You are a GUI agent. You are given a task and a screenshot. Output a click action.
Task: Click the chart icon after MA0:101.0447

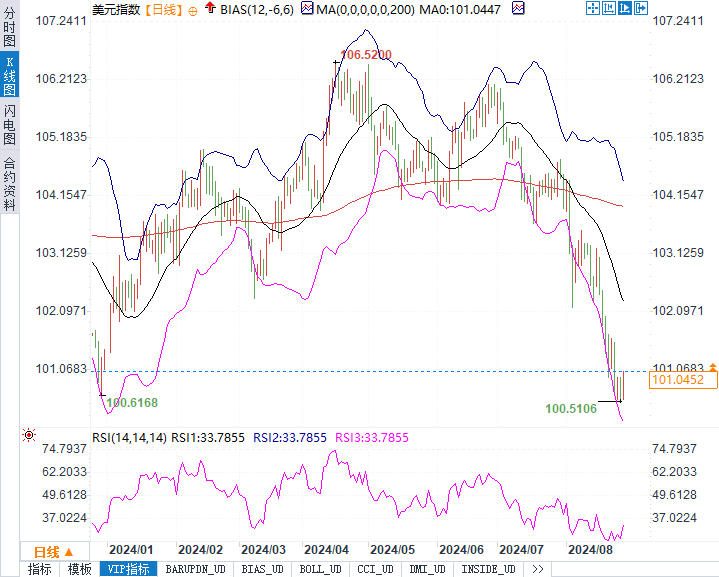coord(518,8)
